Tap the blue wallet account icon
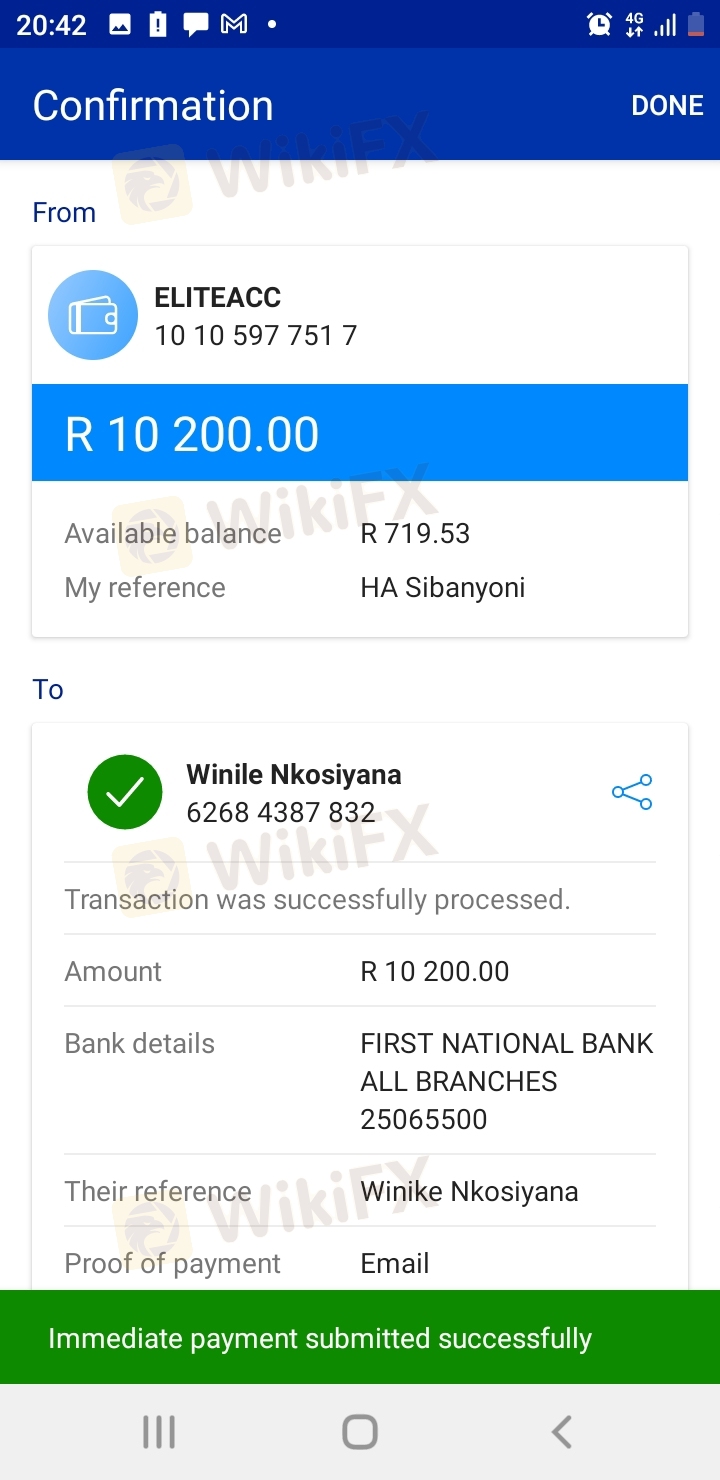The height and width of the screenshot is (1480, 720). [93, 315]
